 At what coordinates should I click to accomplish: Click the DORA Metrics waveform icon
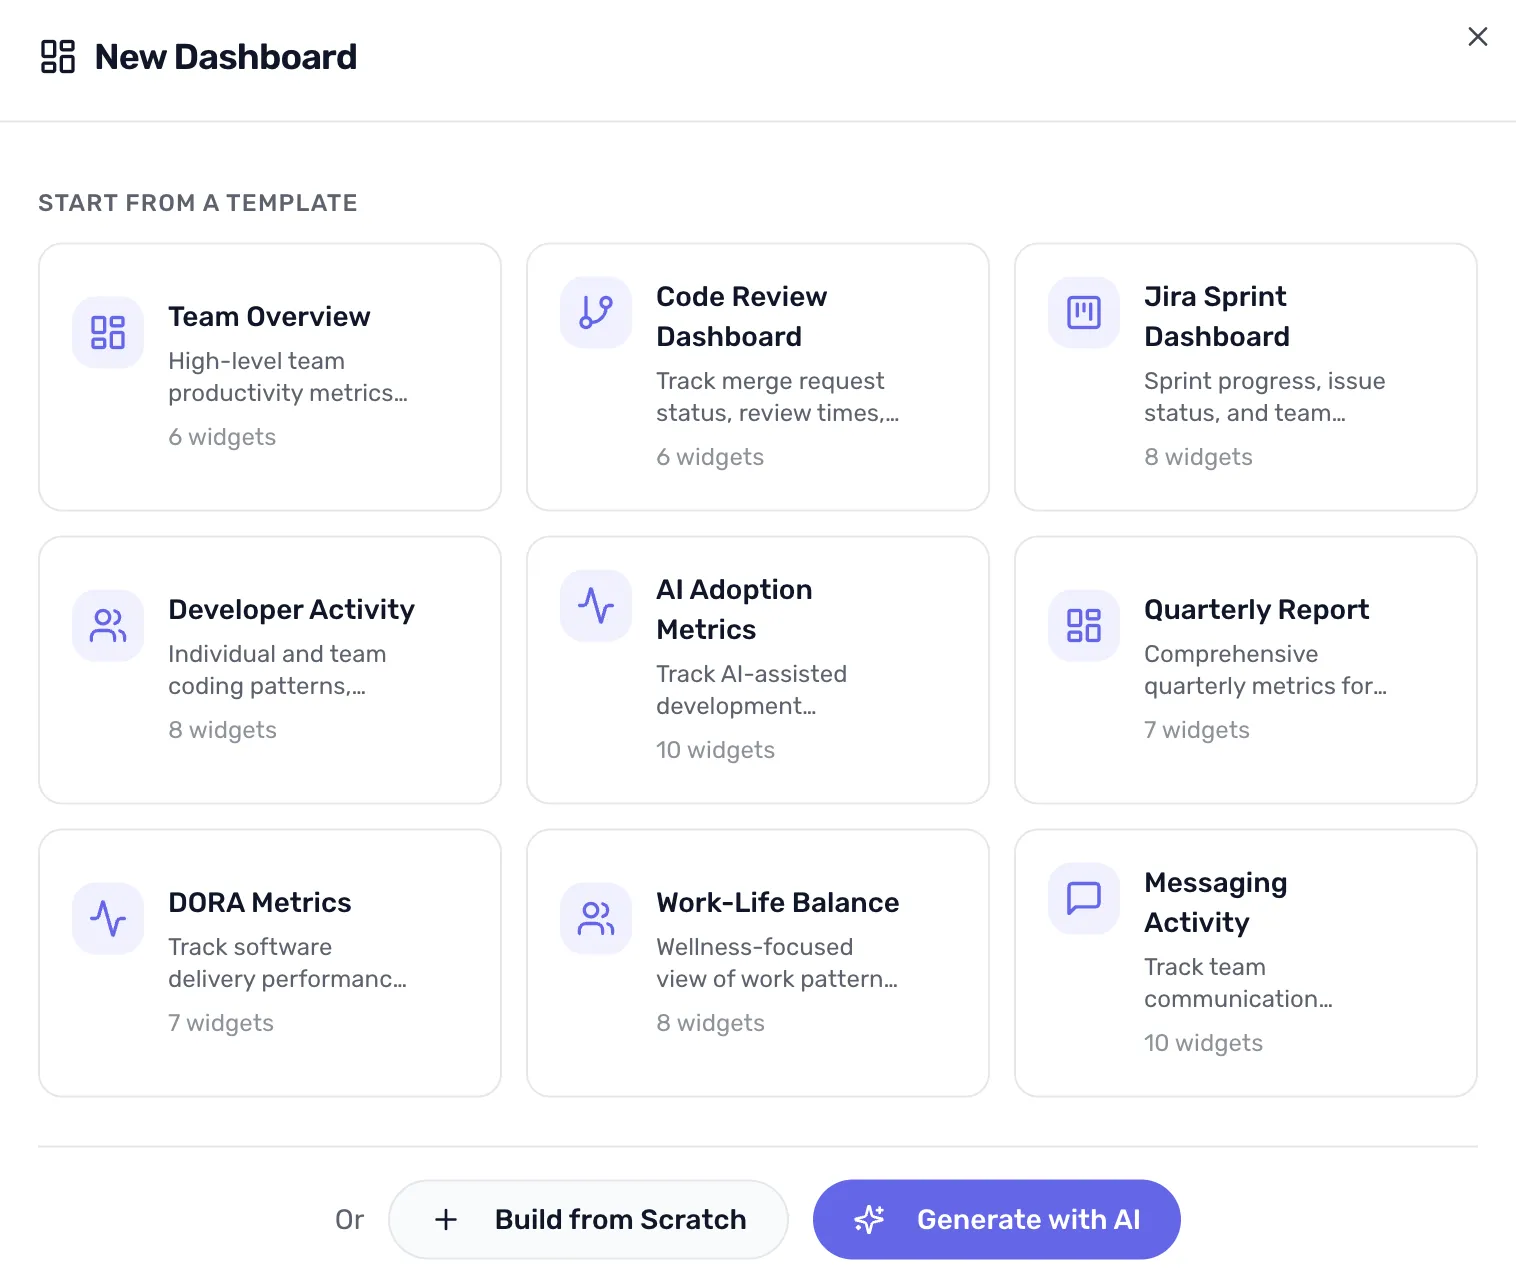coord(107,919)
